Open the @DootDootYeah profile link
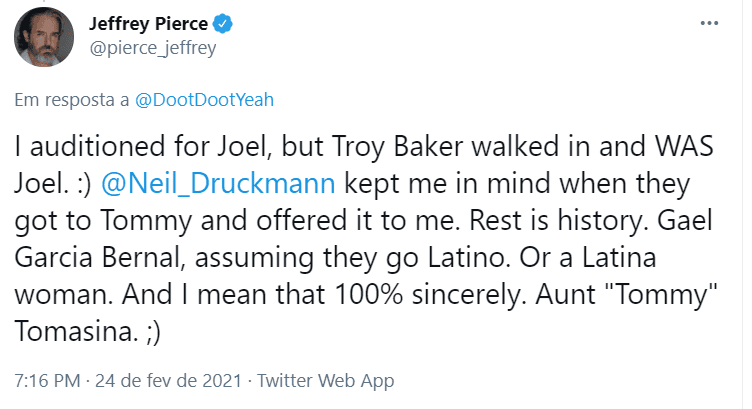This screenshot has width=752, height=409. pos(202,99)
